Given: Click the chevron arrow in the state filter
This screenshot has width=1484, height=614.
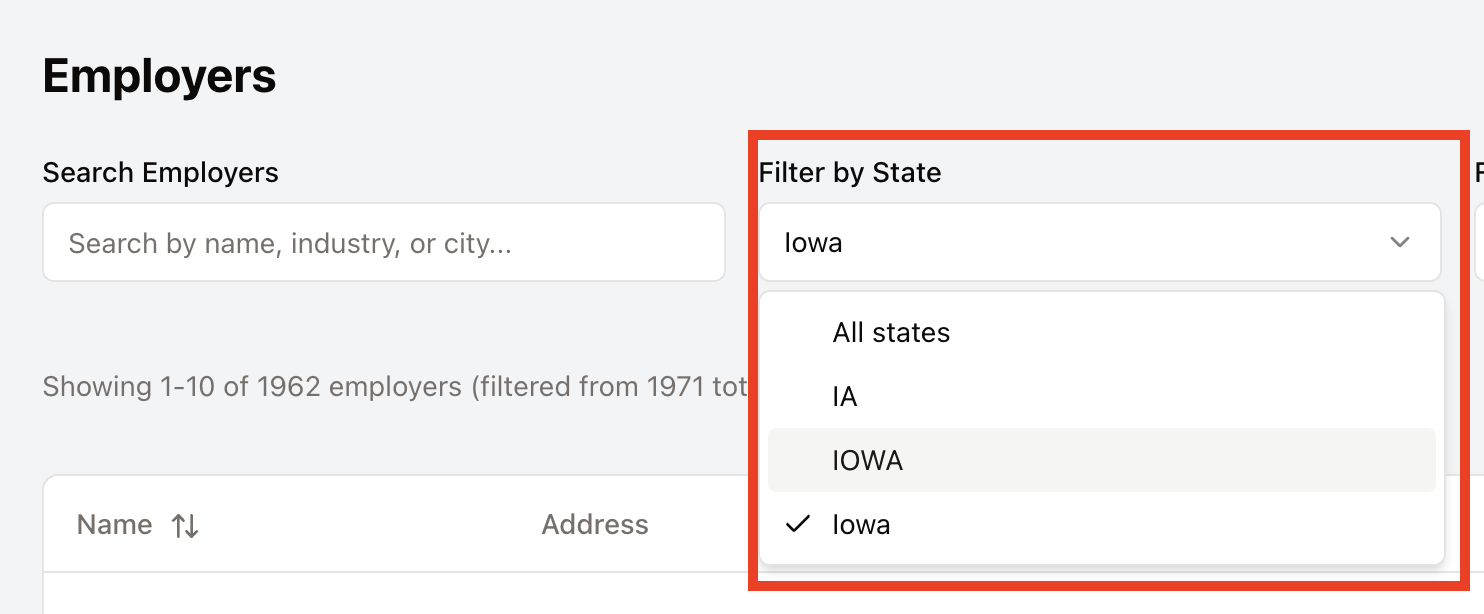Looking at the screenshot, I should 1400,243.
